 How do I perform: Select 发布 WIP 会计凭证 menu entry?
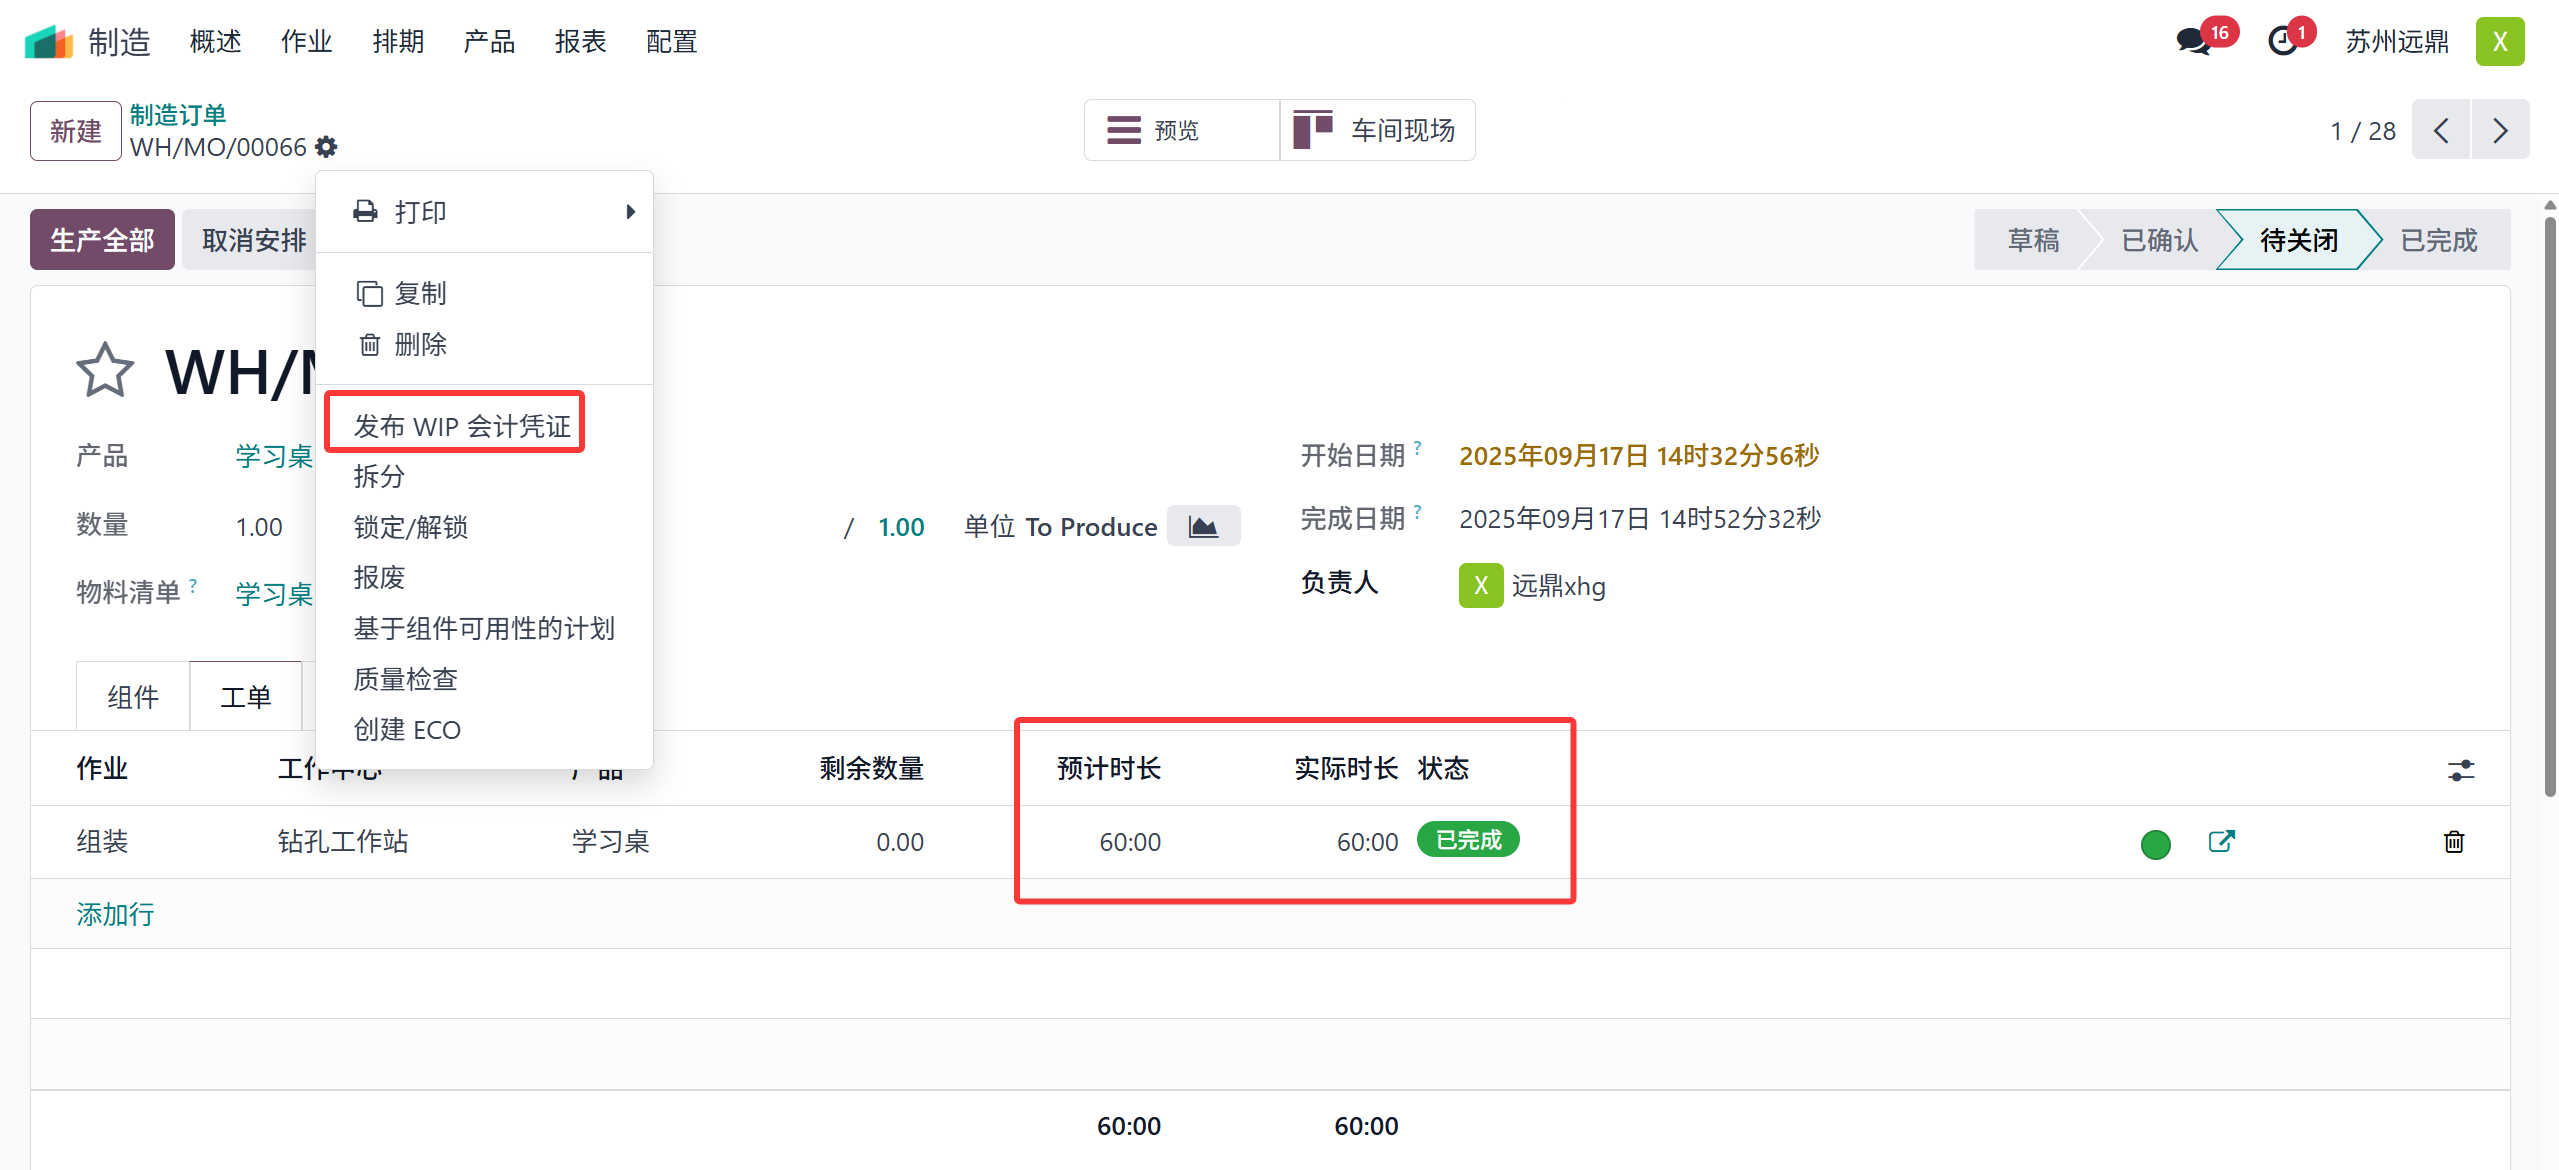pos(461,426)
